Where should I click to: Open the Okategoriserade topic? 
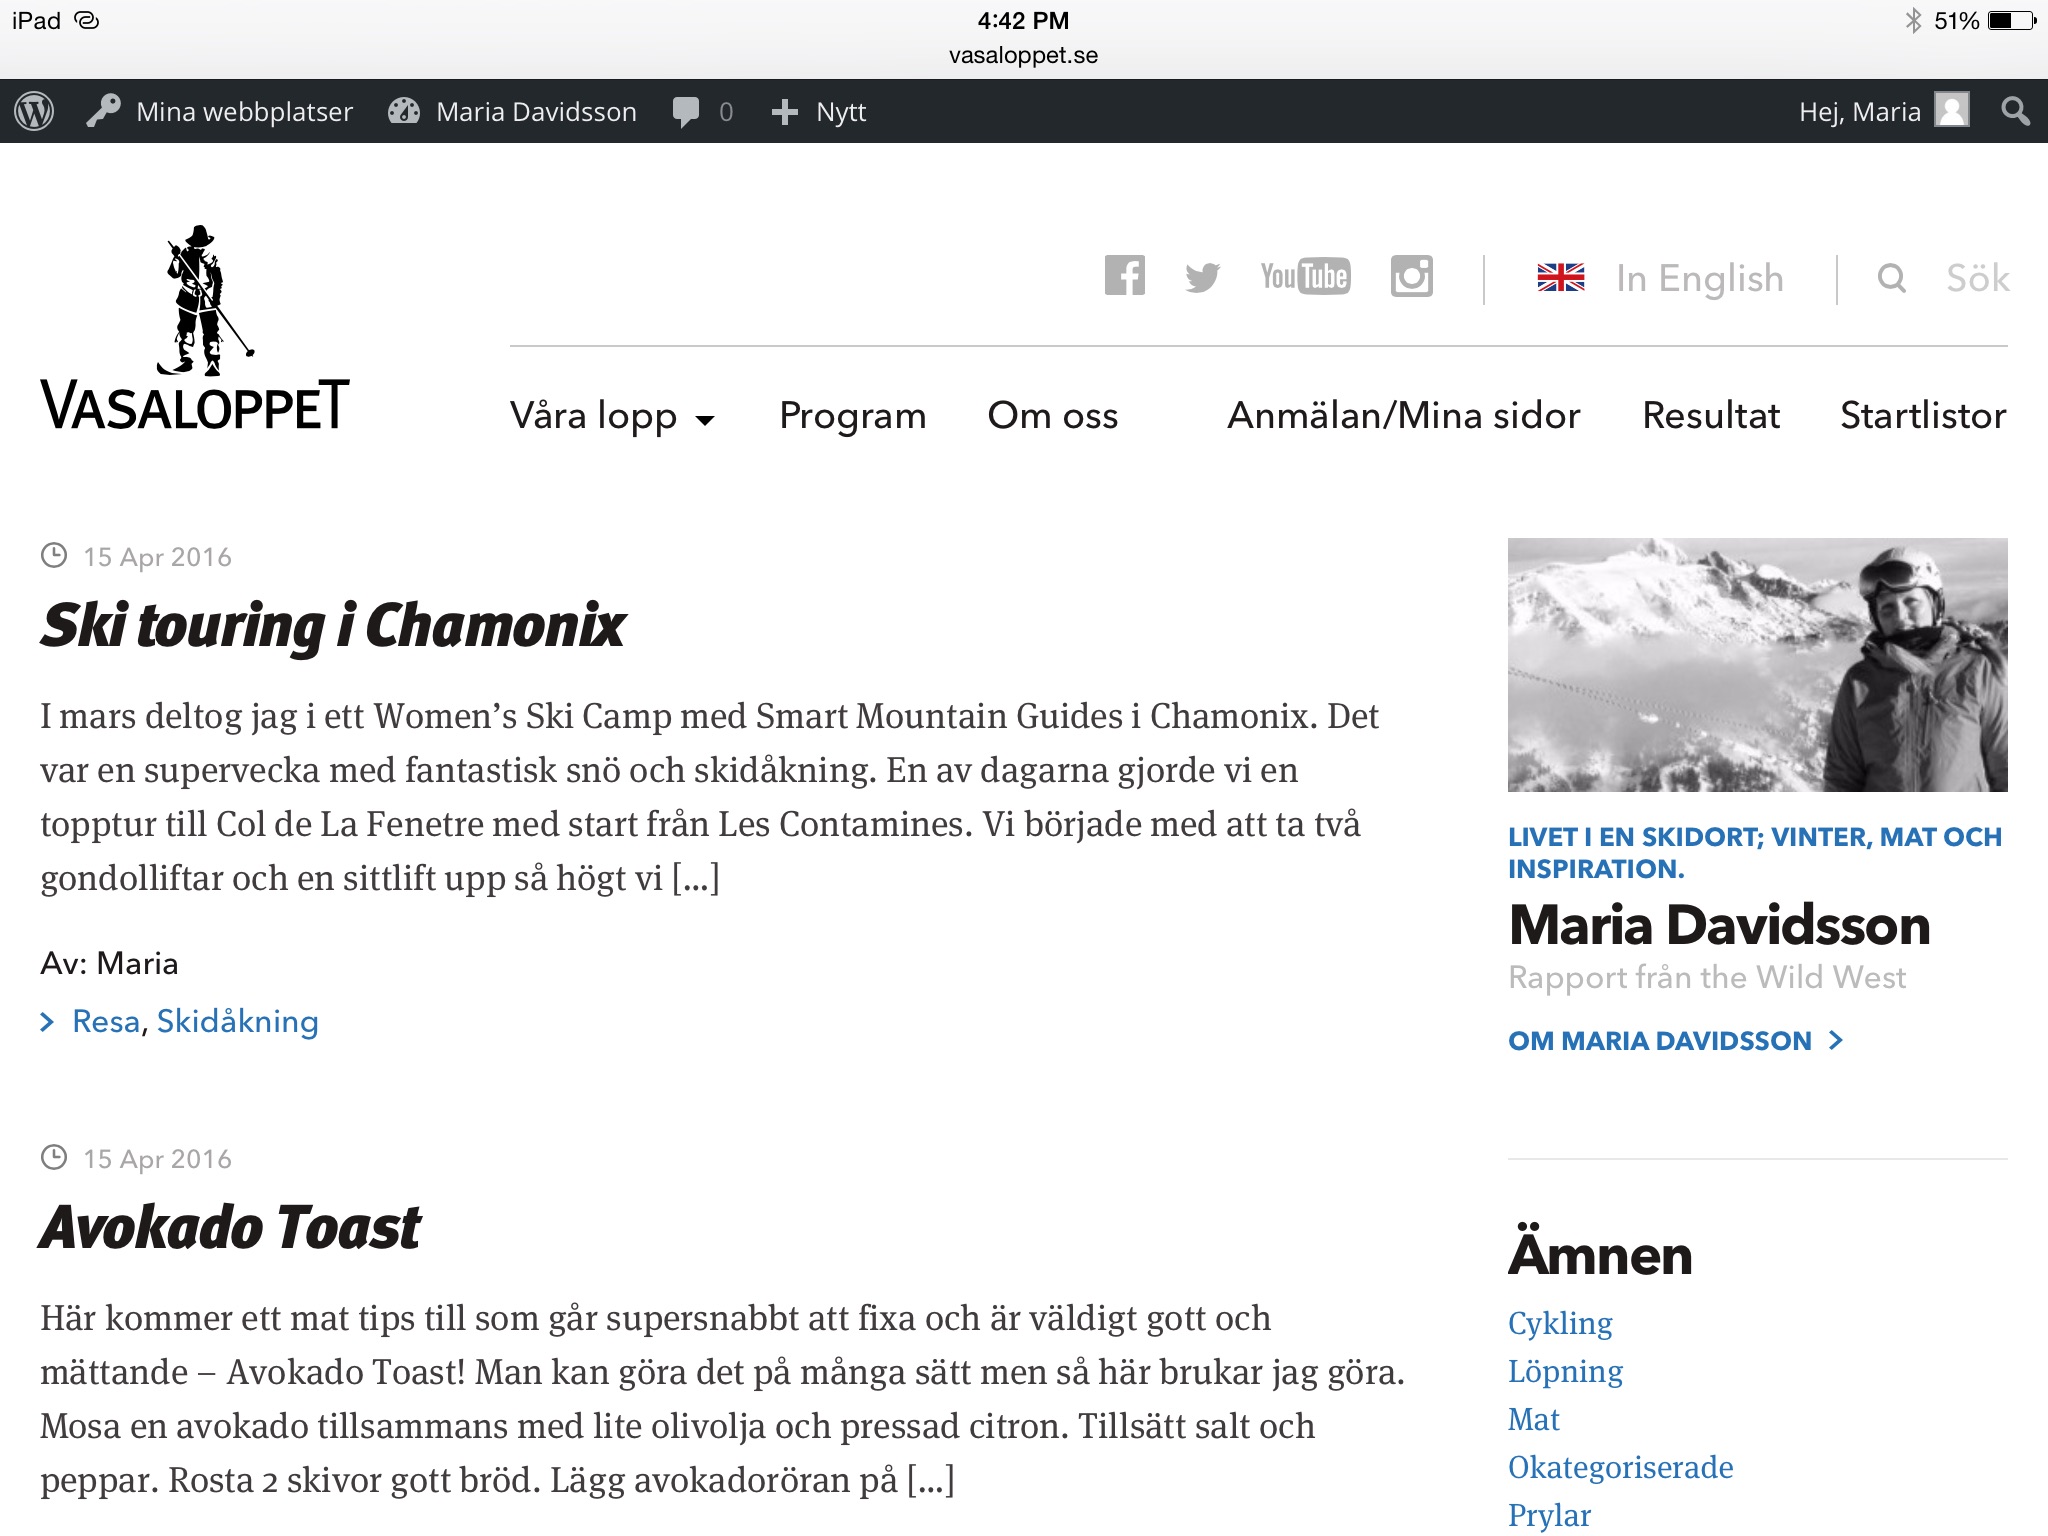click(x=1621, y=1467)
